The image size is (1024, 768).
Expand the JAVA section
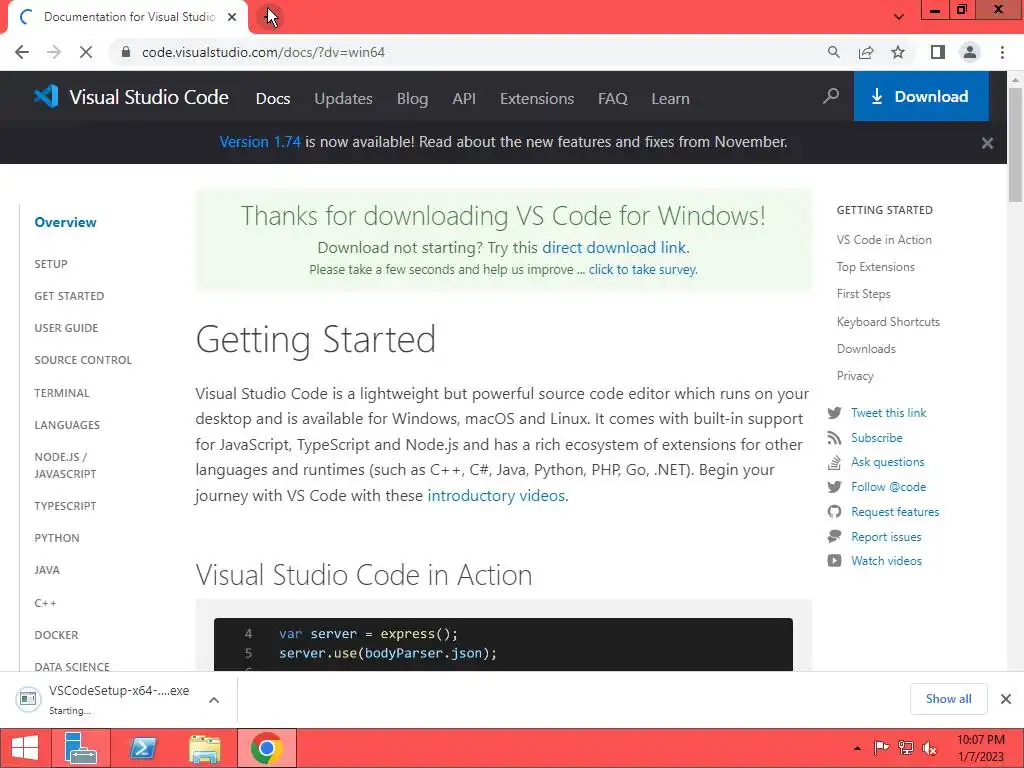click(x=47, y=570)
